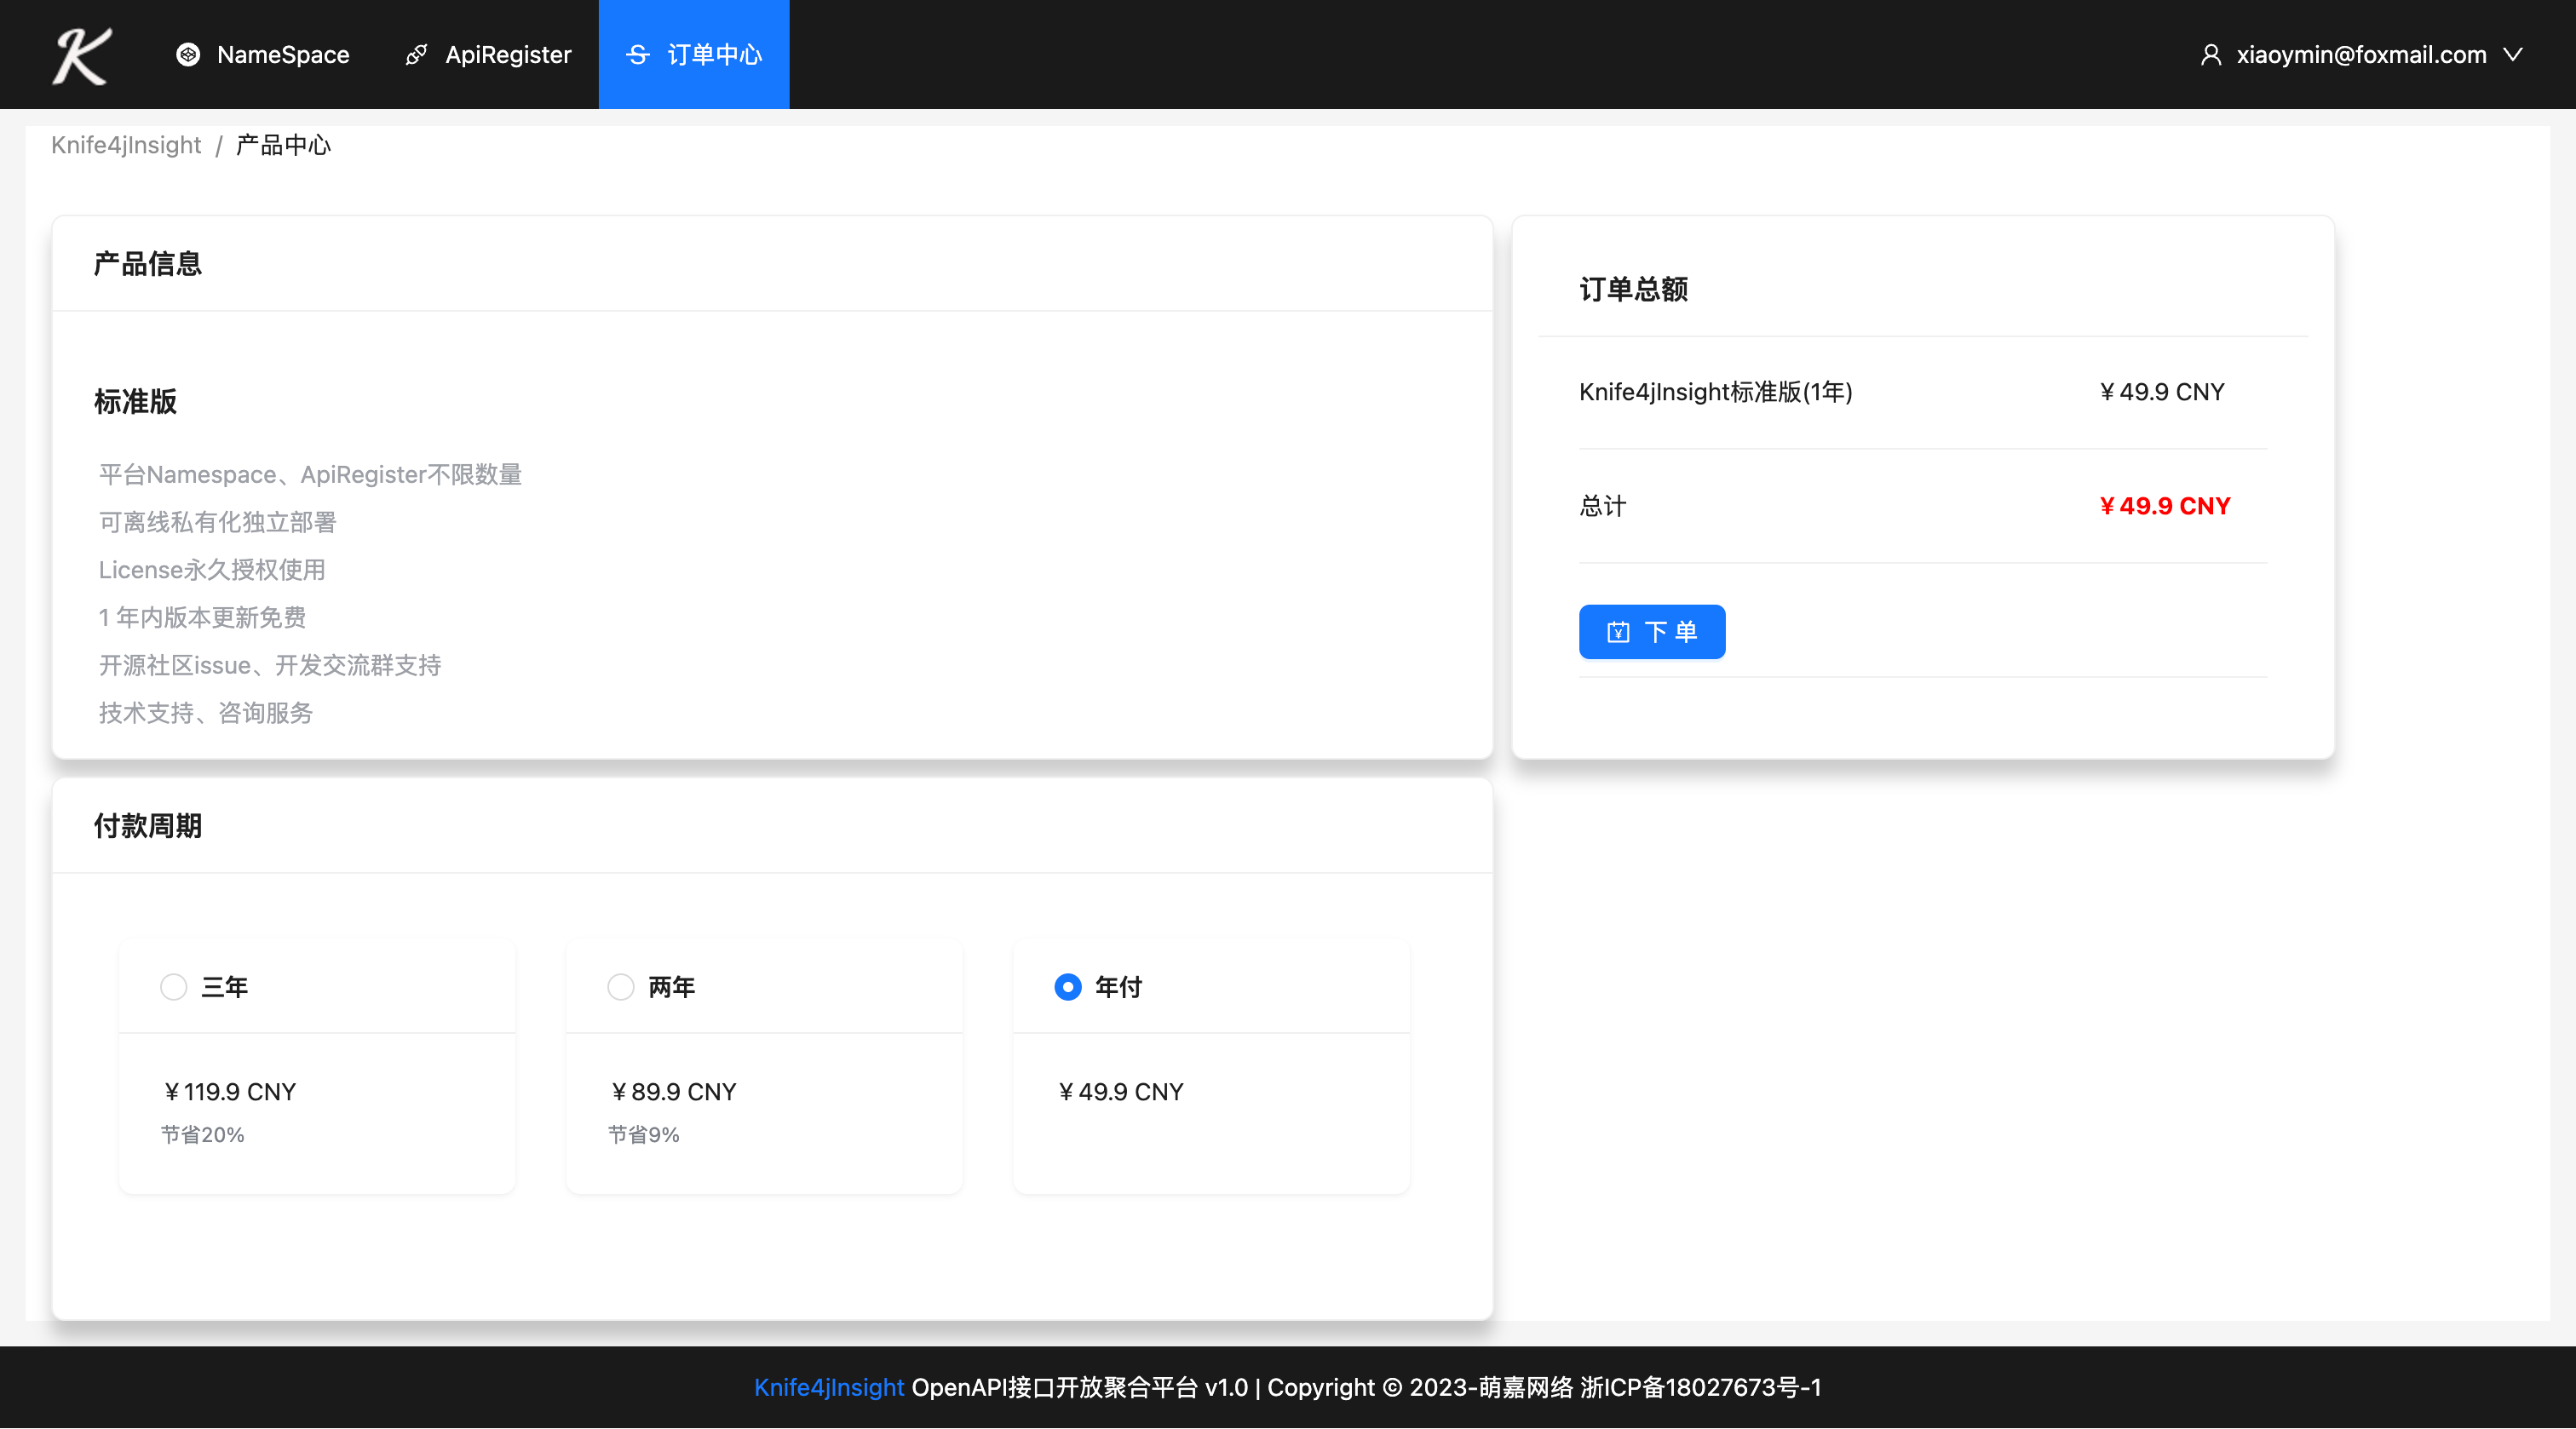
Task: Click the 产品信息 card heading
Action: pos(148,264)
